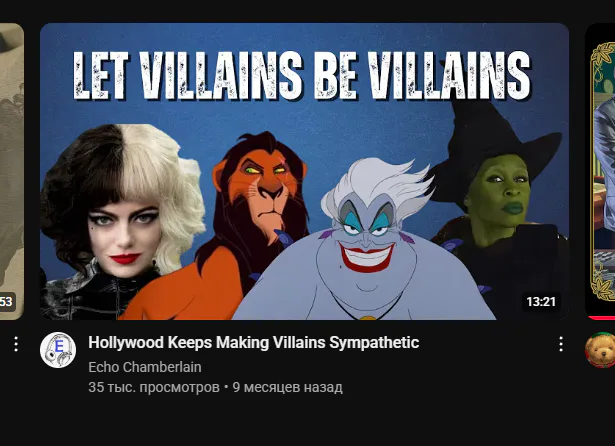615x446 pixels.
Task: Click the "35 тыс. просмотров" view count
Action: [x=154, y=387]
